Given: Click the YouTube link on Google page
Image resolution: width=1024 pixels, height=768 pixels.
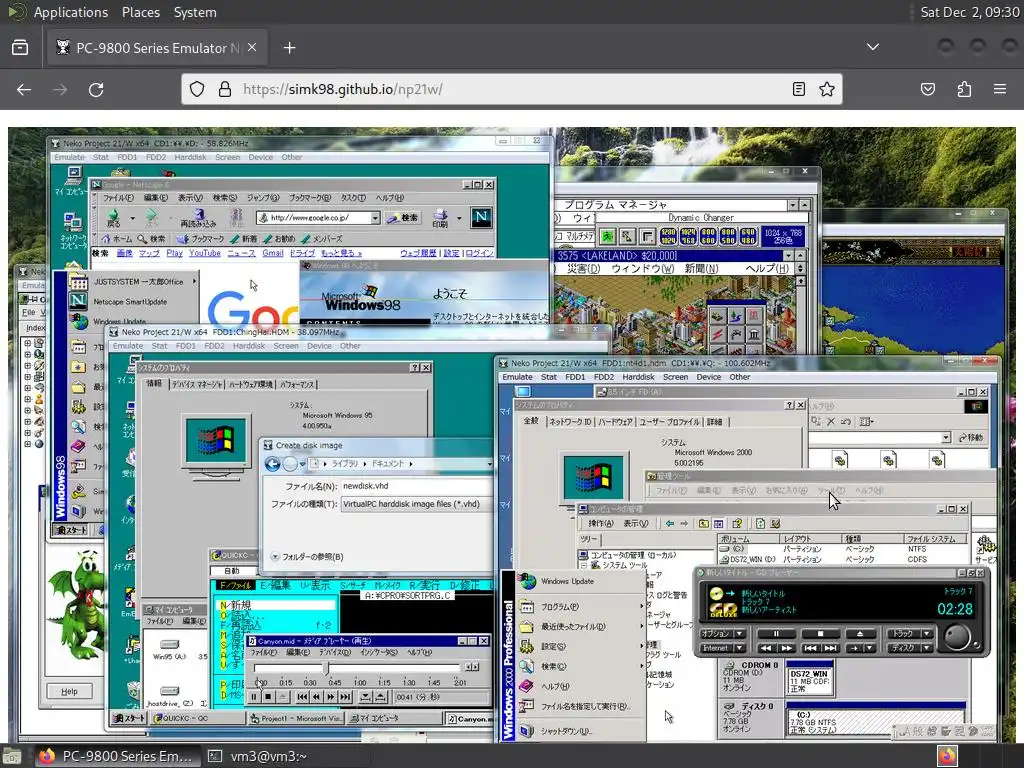Looking at the screenshot, I should tap(204, 253).
